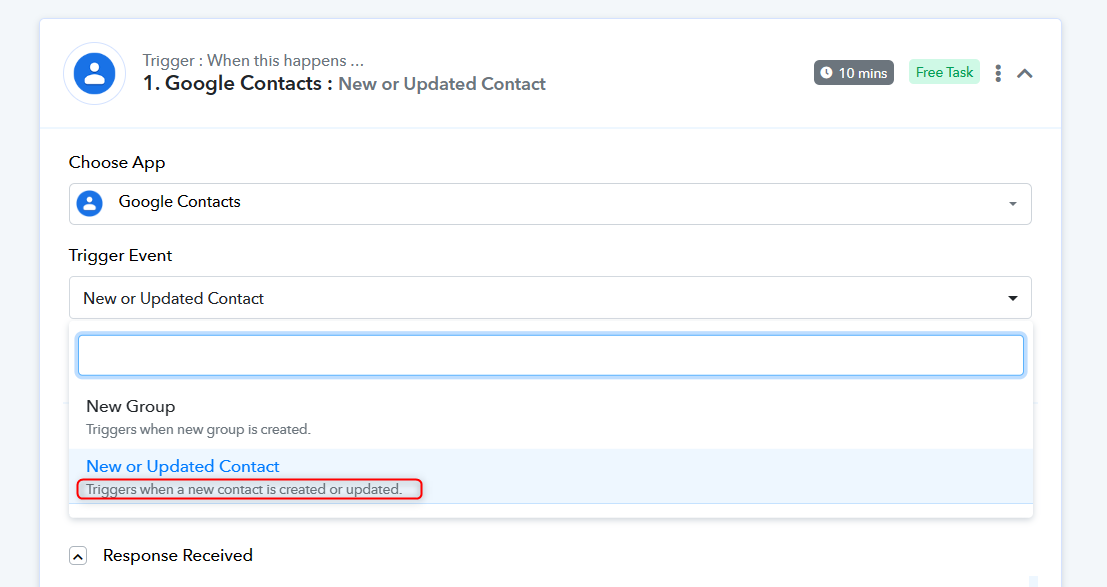Screen dimensions: 1107x587
Task: Click the New or Updated Contact selected value
Action: (x=173, y=298)
